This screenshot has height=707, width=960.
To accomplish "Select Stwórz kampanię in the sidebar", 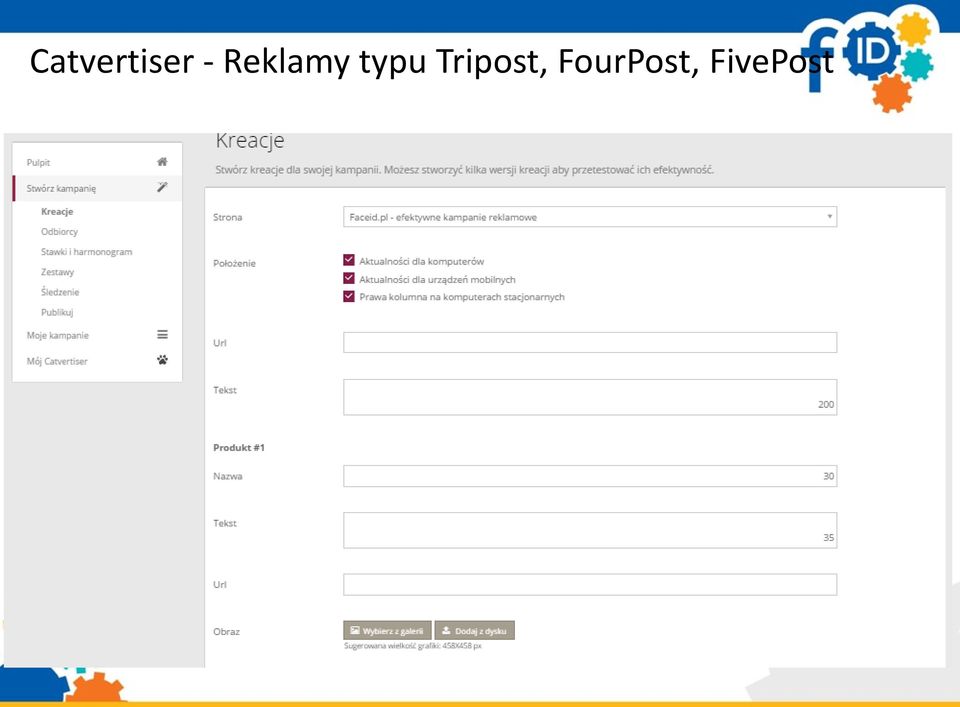I will point(97,188).
